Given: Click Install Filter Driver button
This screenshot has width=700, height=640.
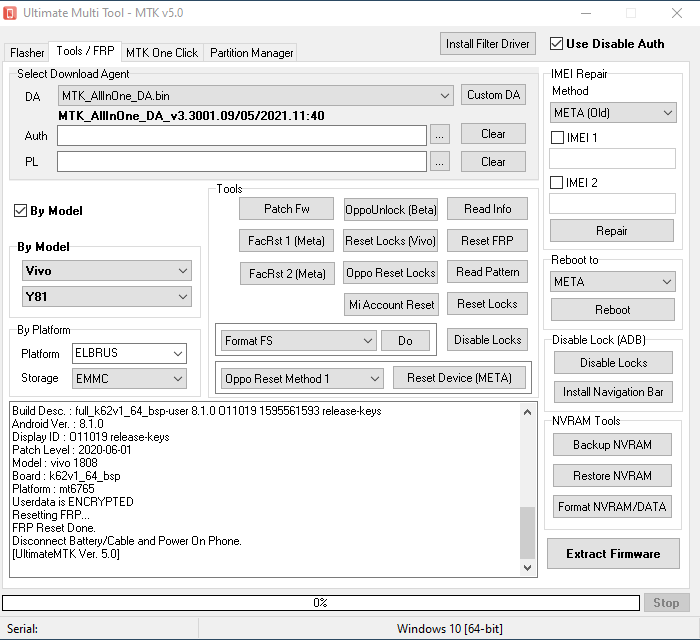Looking at the screenshot, I should coord(488,44).
